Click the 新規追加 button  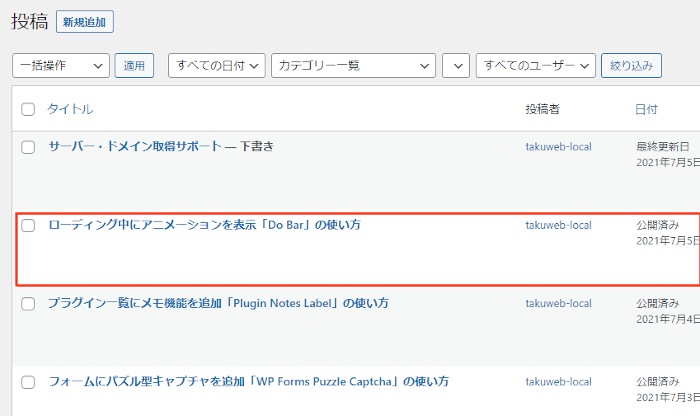pyautogui.click(x=85, y=22)
